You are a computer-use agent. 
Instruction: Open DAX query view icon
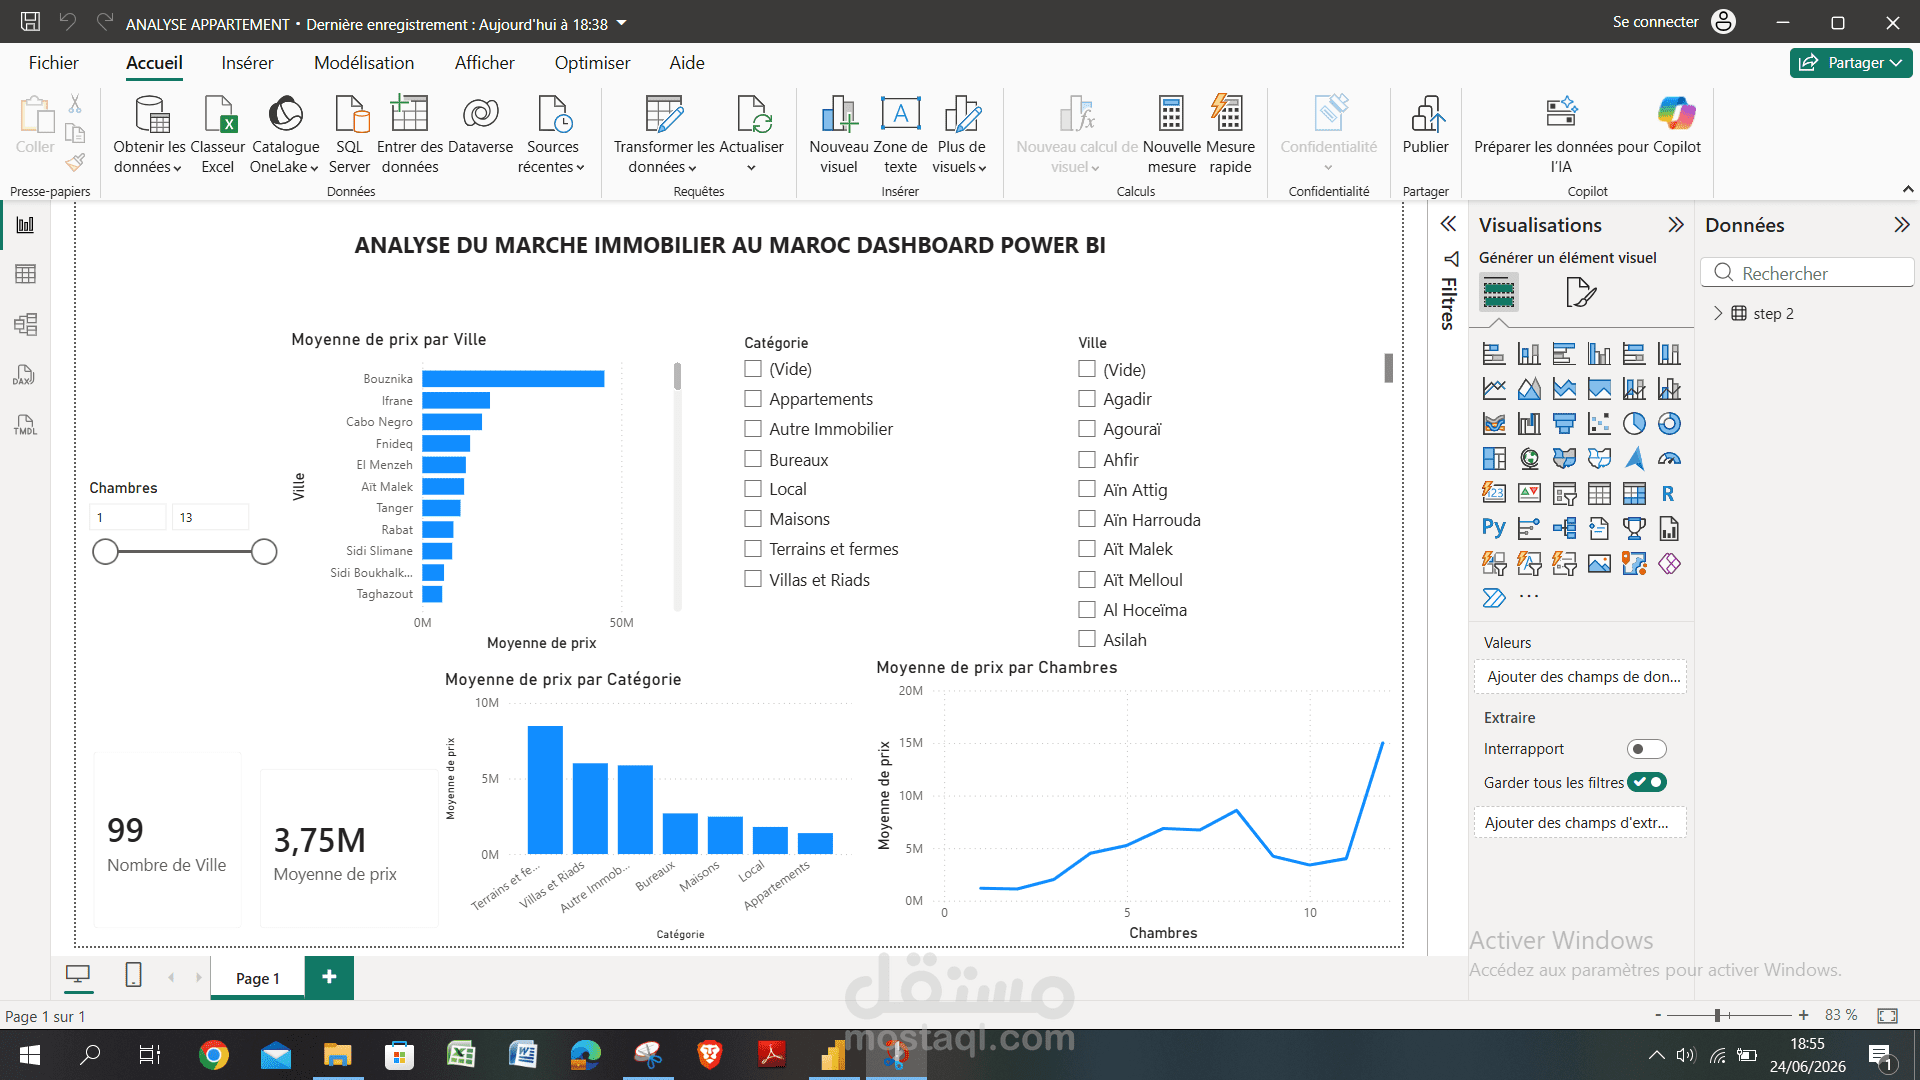tap(26, 375)
